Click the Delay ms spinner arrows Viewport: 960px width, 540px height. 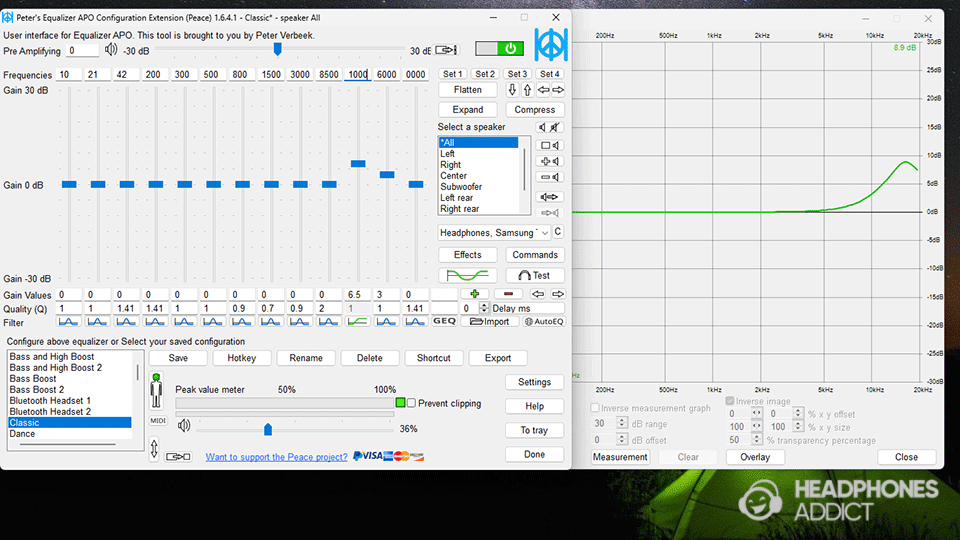[x=485, y=308]
